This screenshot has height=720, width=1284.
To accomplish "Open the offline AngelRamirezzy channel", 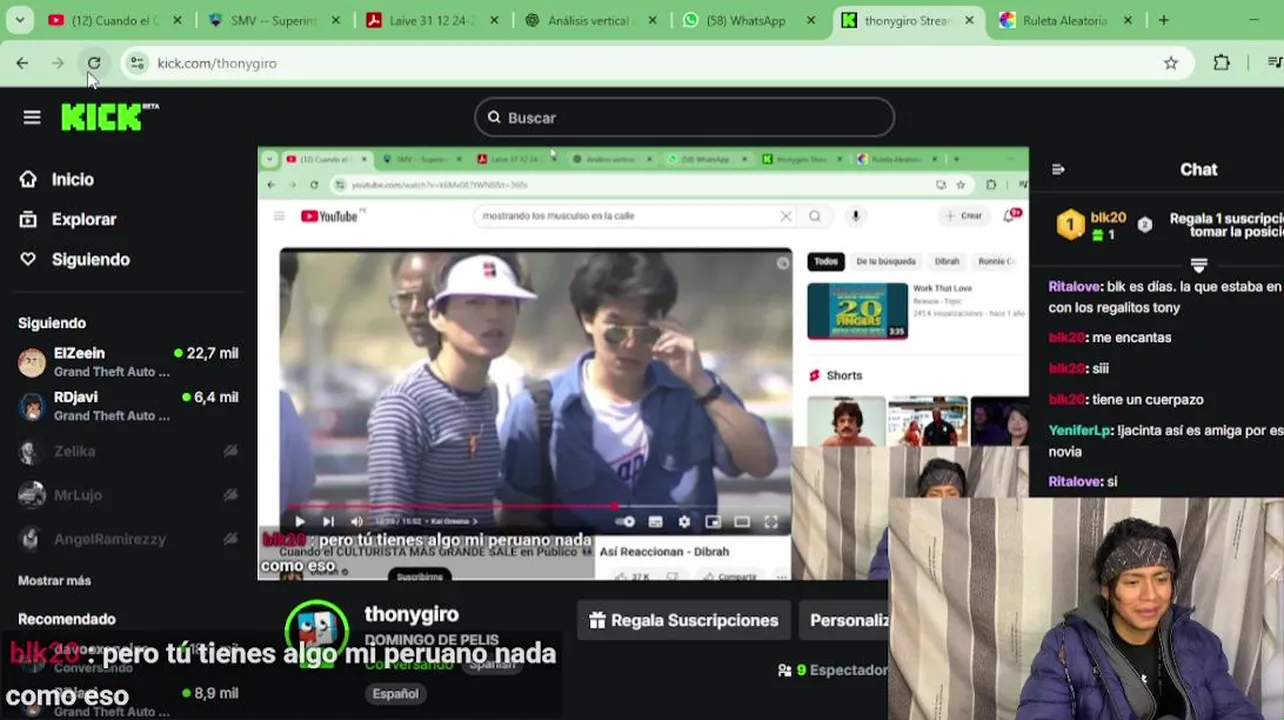I will [128, 539].
